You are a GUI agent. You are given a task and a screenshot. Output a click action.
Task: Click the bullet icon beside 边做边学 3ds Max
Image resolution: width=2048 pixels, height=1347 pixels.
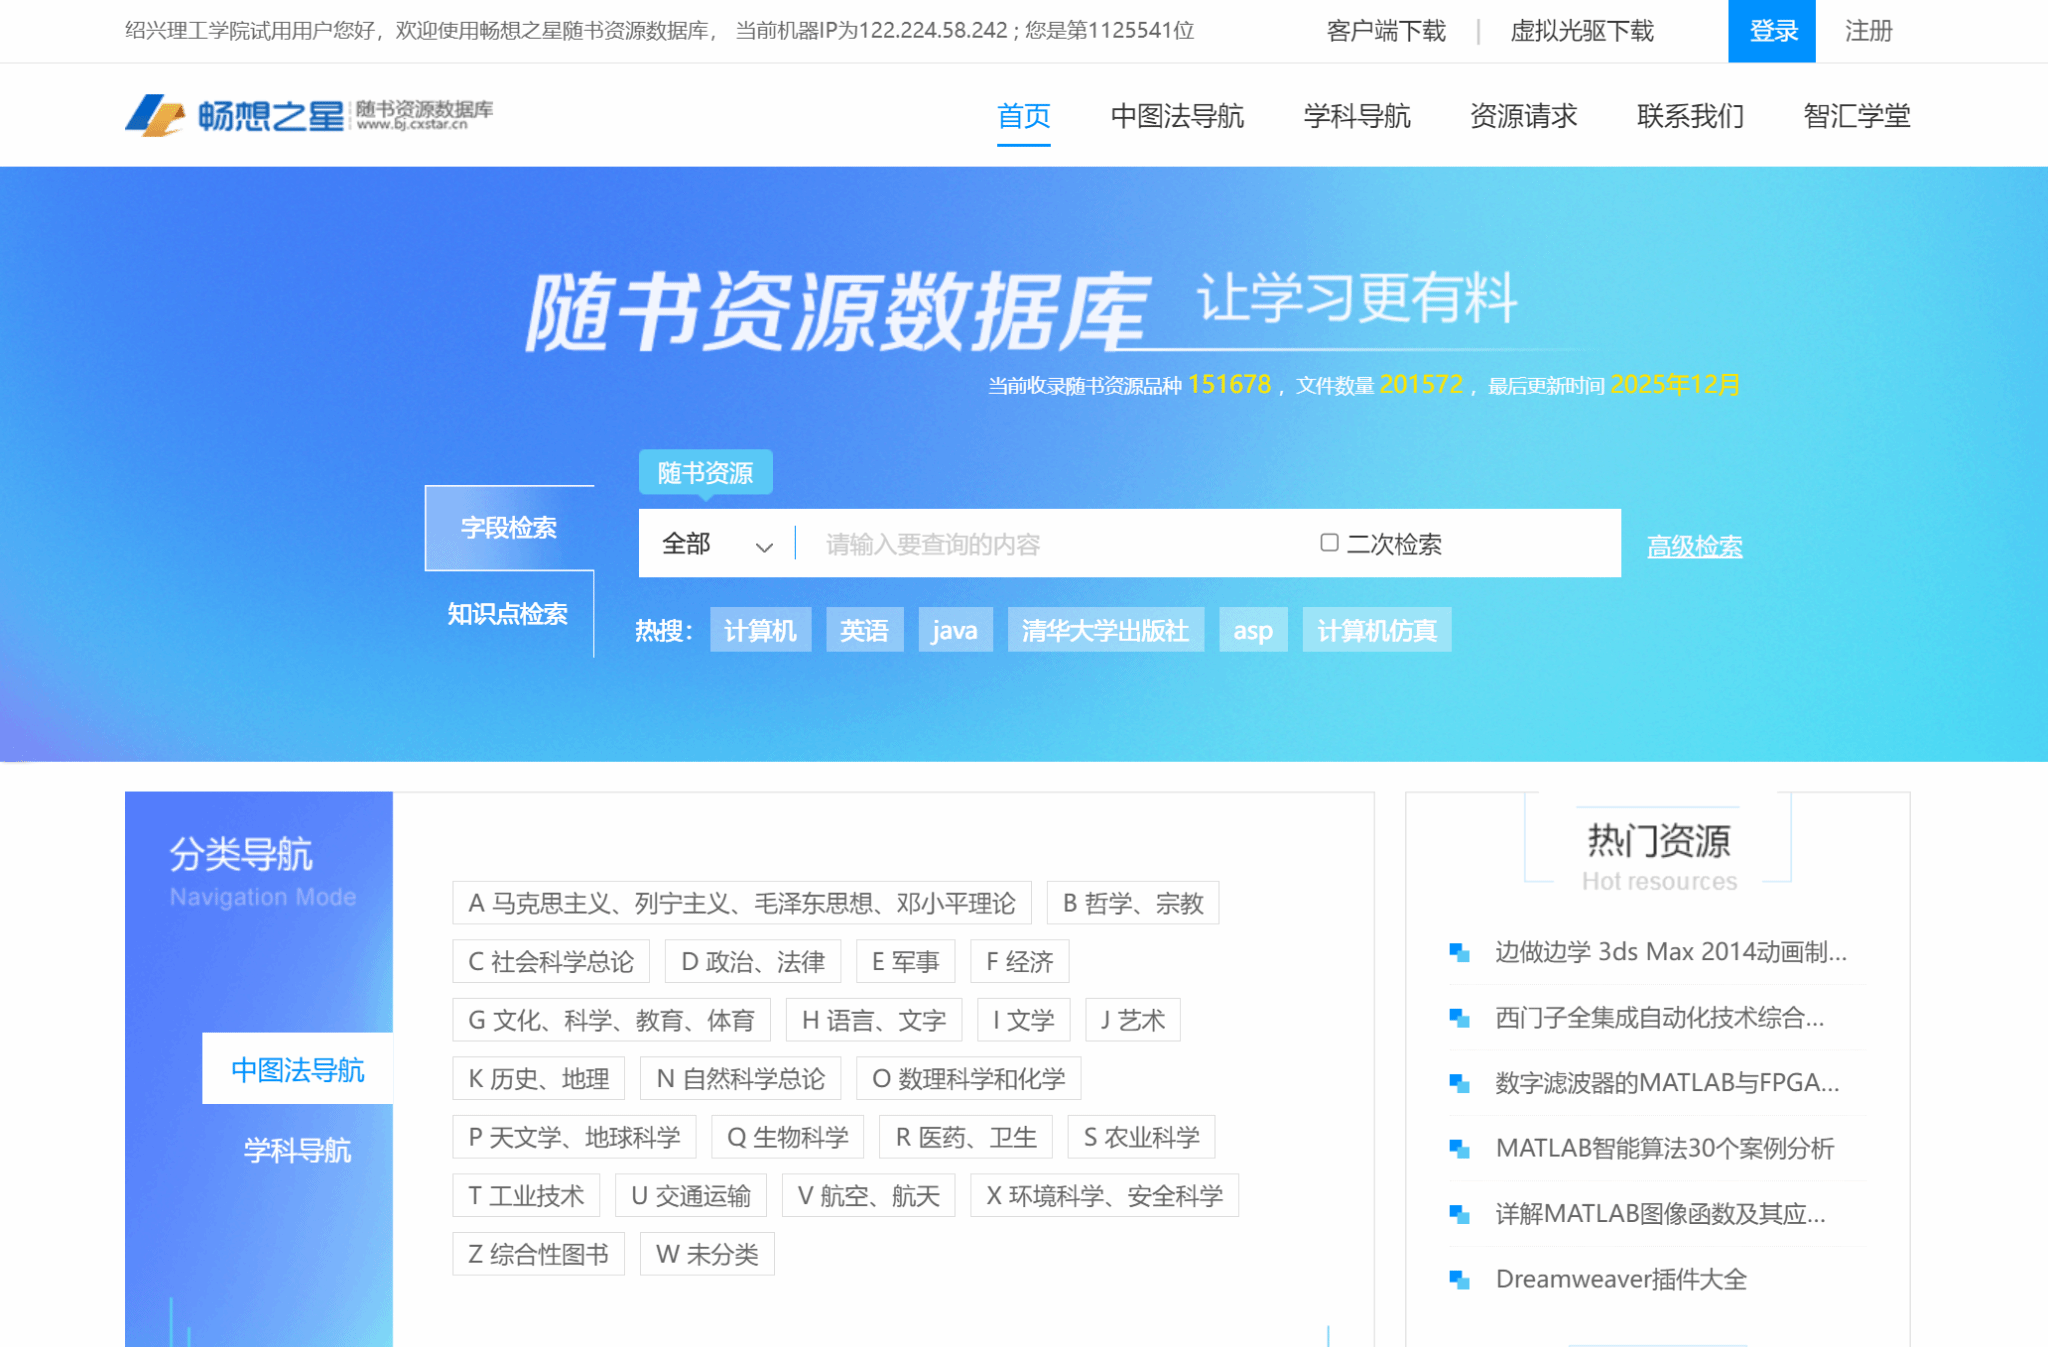[1459, 952]
